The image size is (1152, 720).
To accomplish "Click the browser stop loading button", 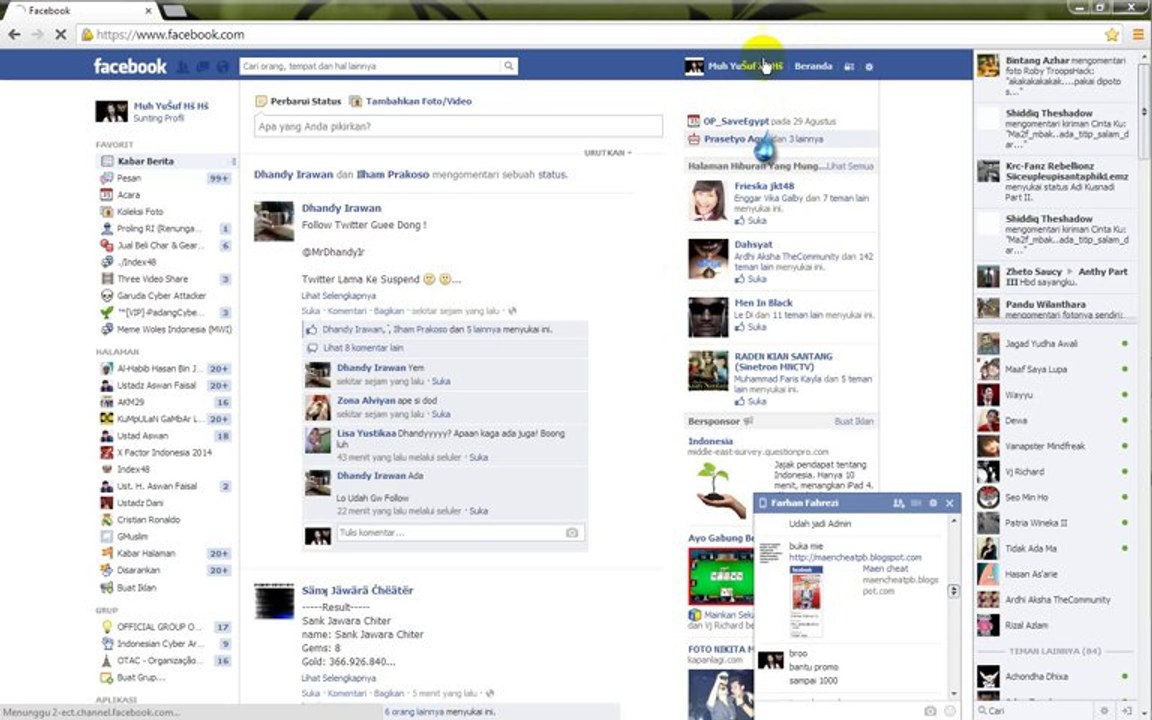I will click(61, 35).
